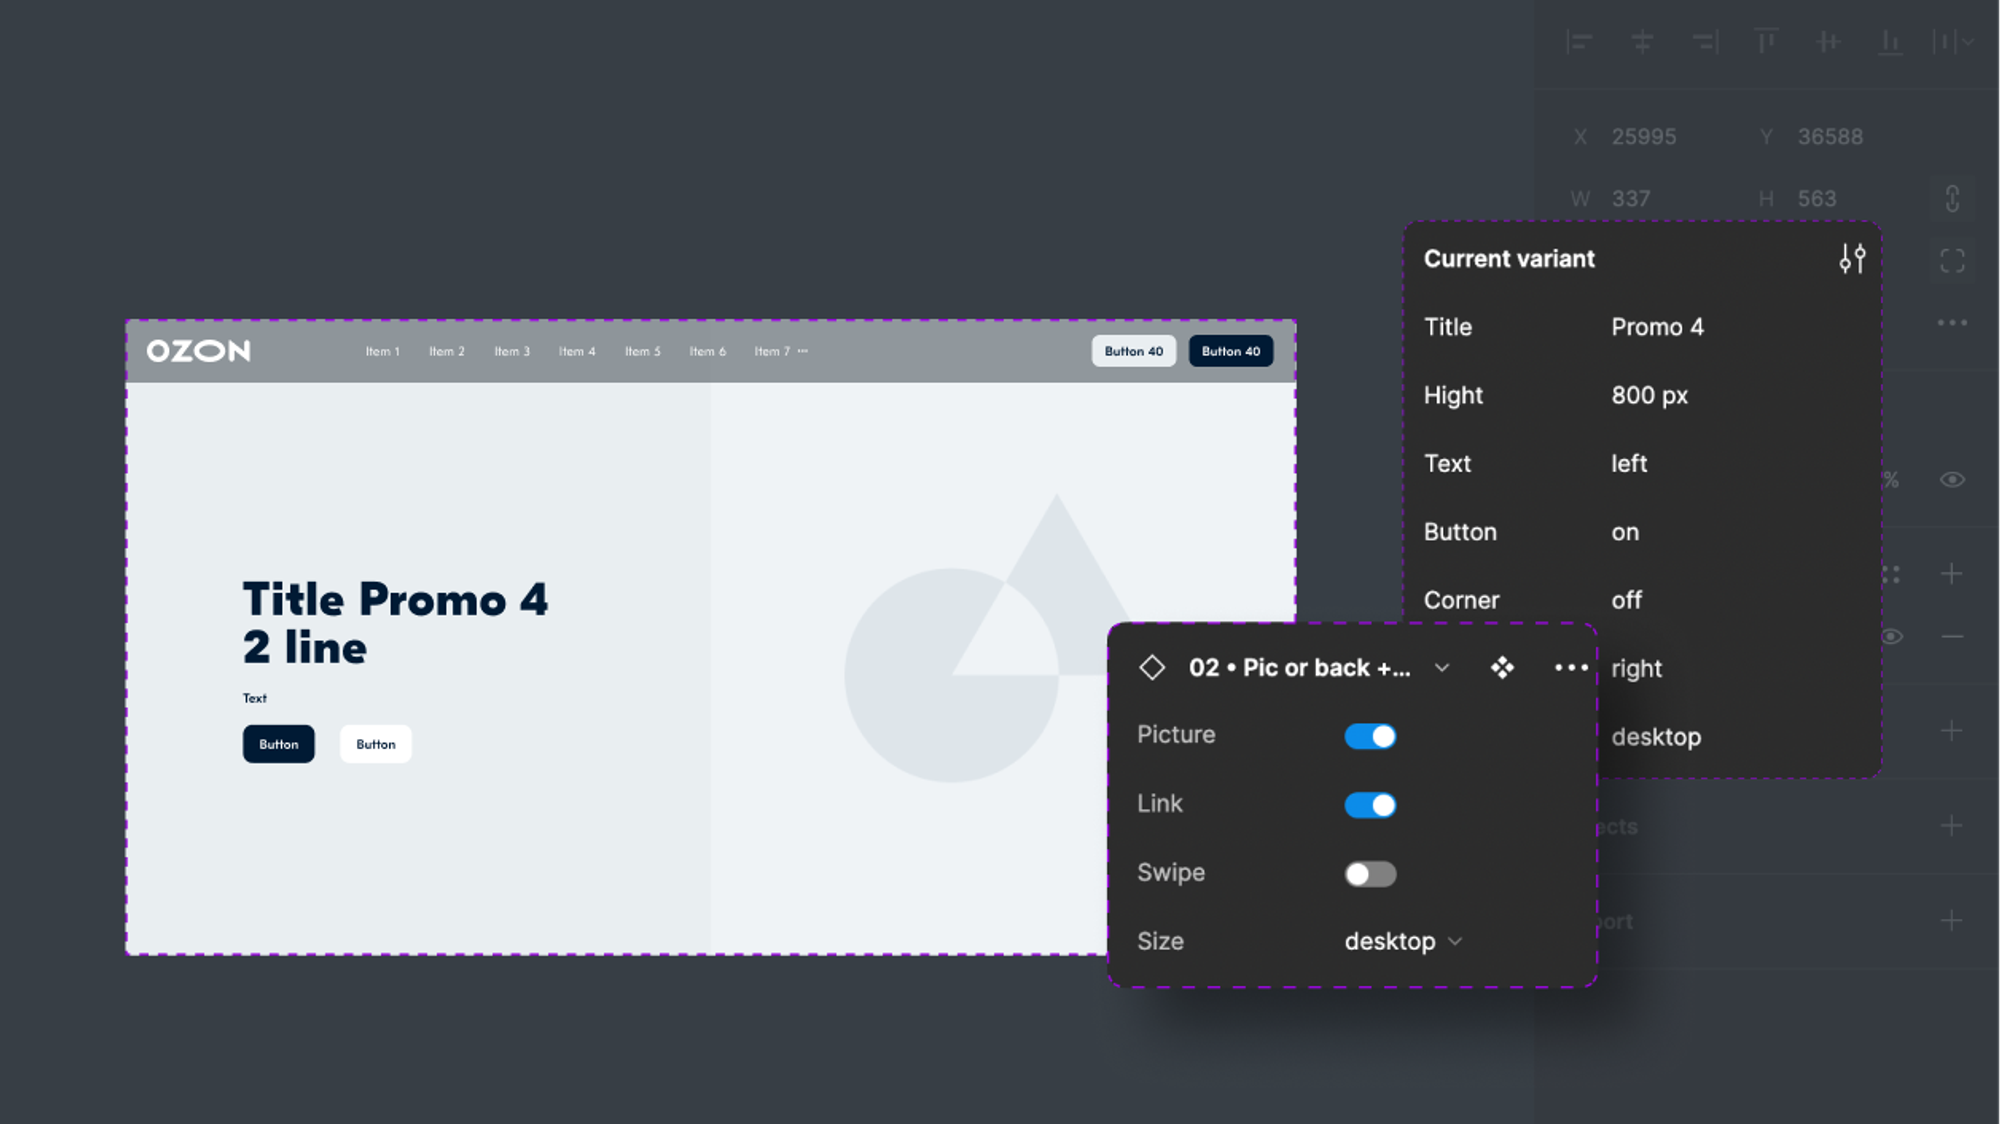Screen dimensions: 2000x1124
Task: Click the align bottom icon
Action: click(1890, 42)
